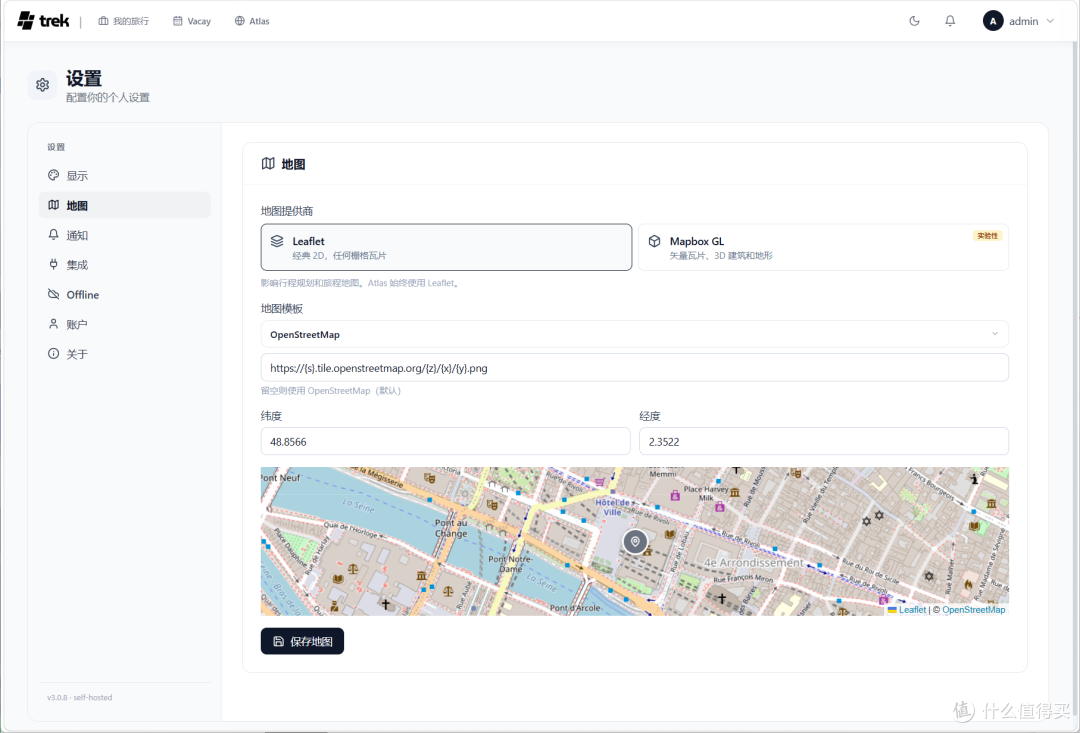Open 集成 settings section

125,265
